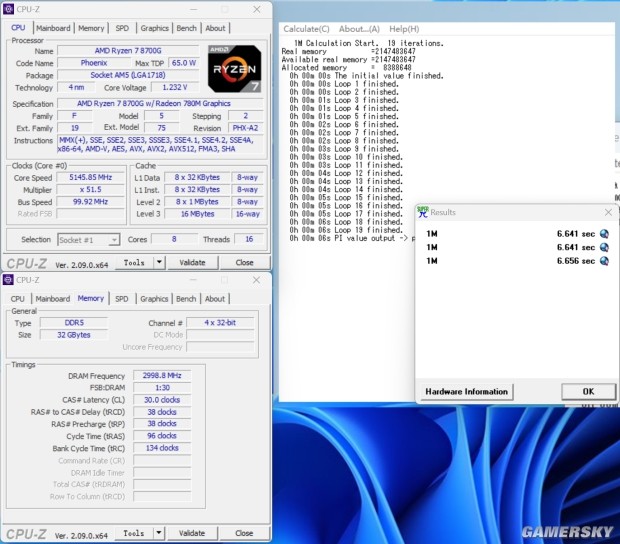Click the Package value Socket AM5 (LGA1718)
620x544 pixels.
[x=128, y=75]
